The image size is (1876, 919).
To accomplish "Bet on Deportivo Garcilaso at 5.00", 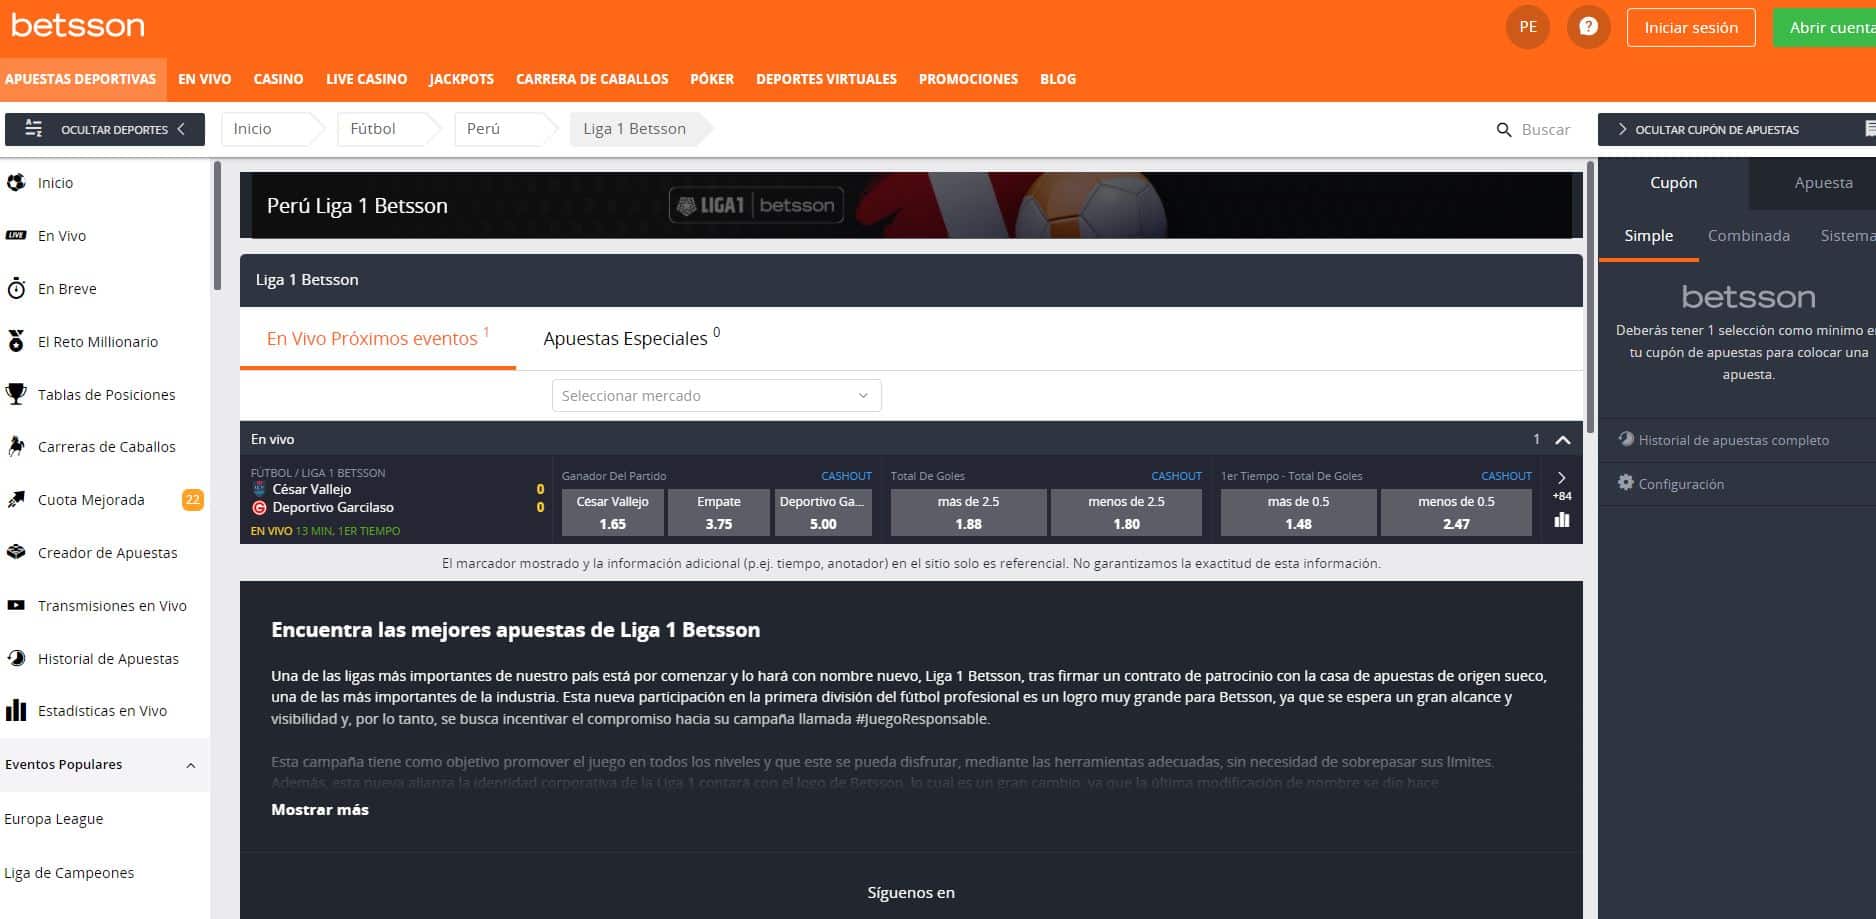I will click(x=823, y=512).
